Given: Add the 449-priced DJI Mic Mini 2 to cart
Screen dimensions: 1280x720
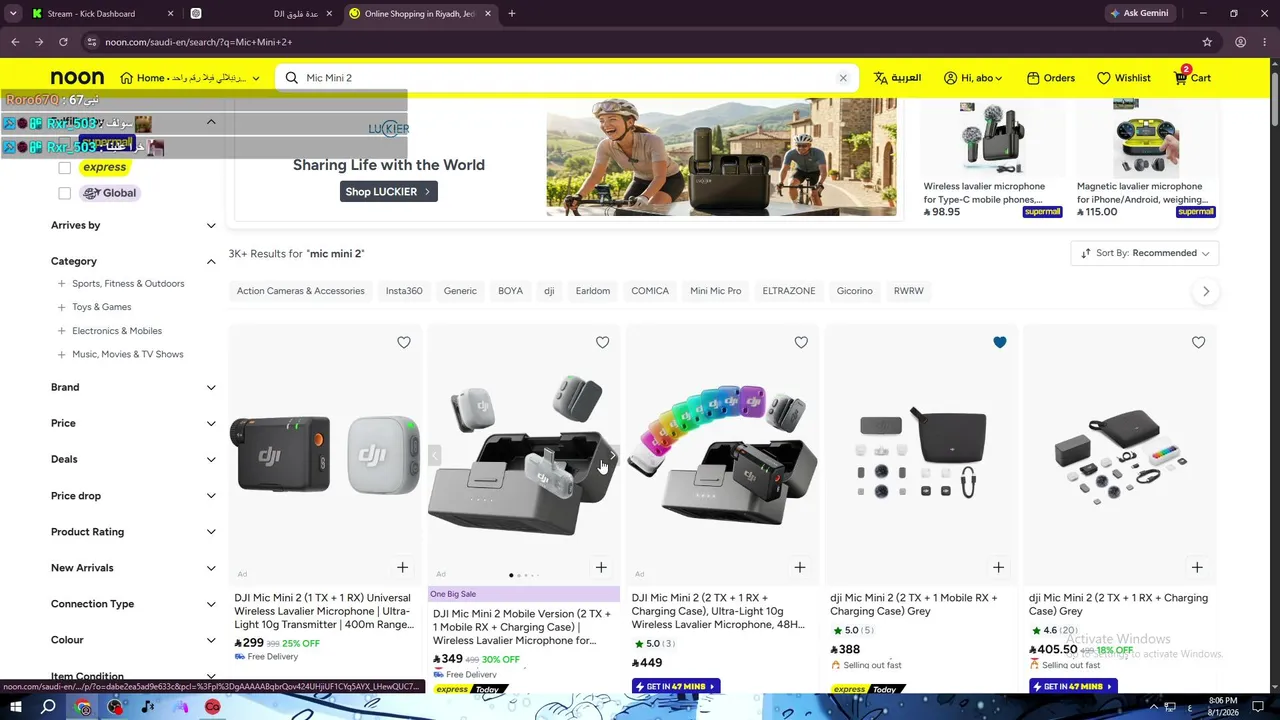Looking at the screenshot, I should [799, 568].
